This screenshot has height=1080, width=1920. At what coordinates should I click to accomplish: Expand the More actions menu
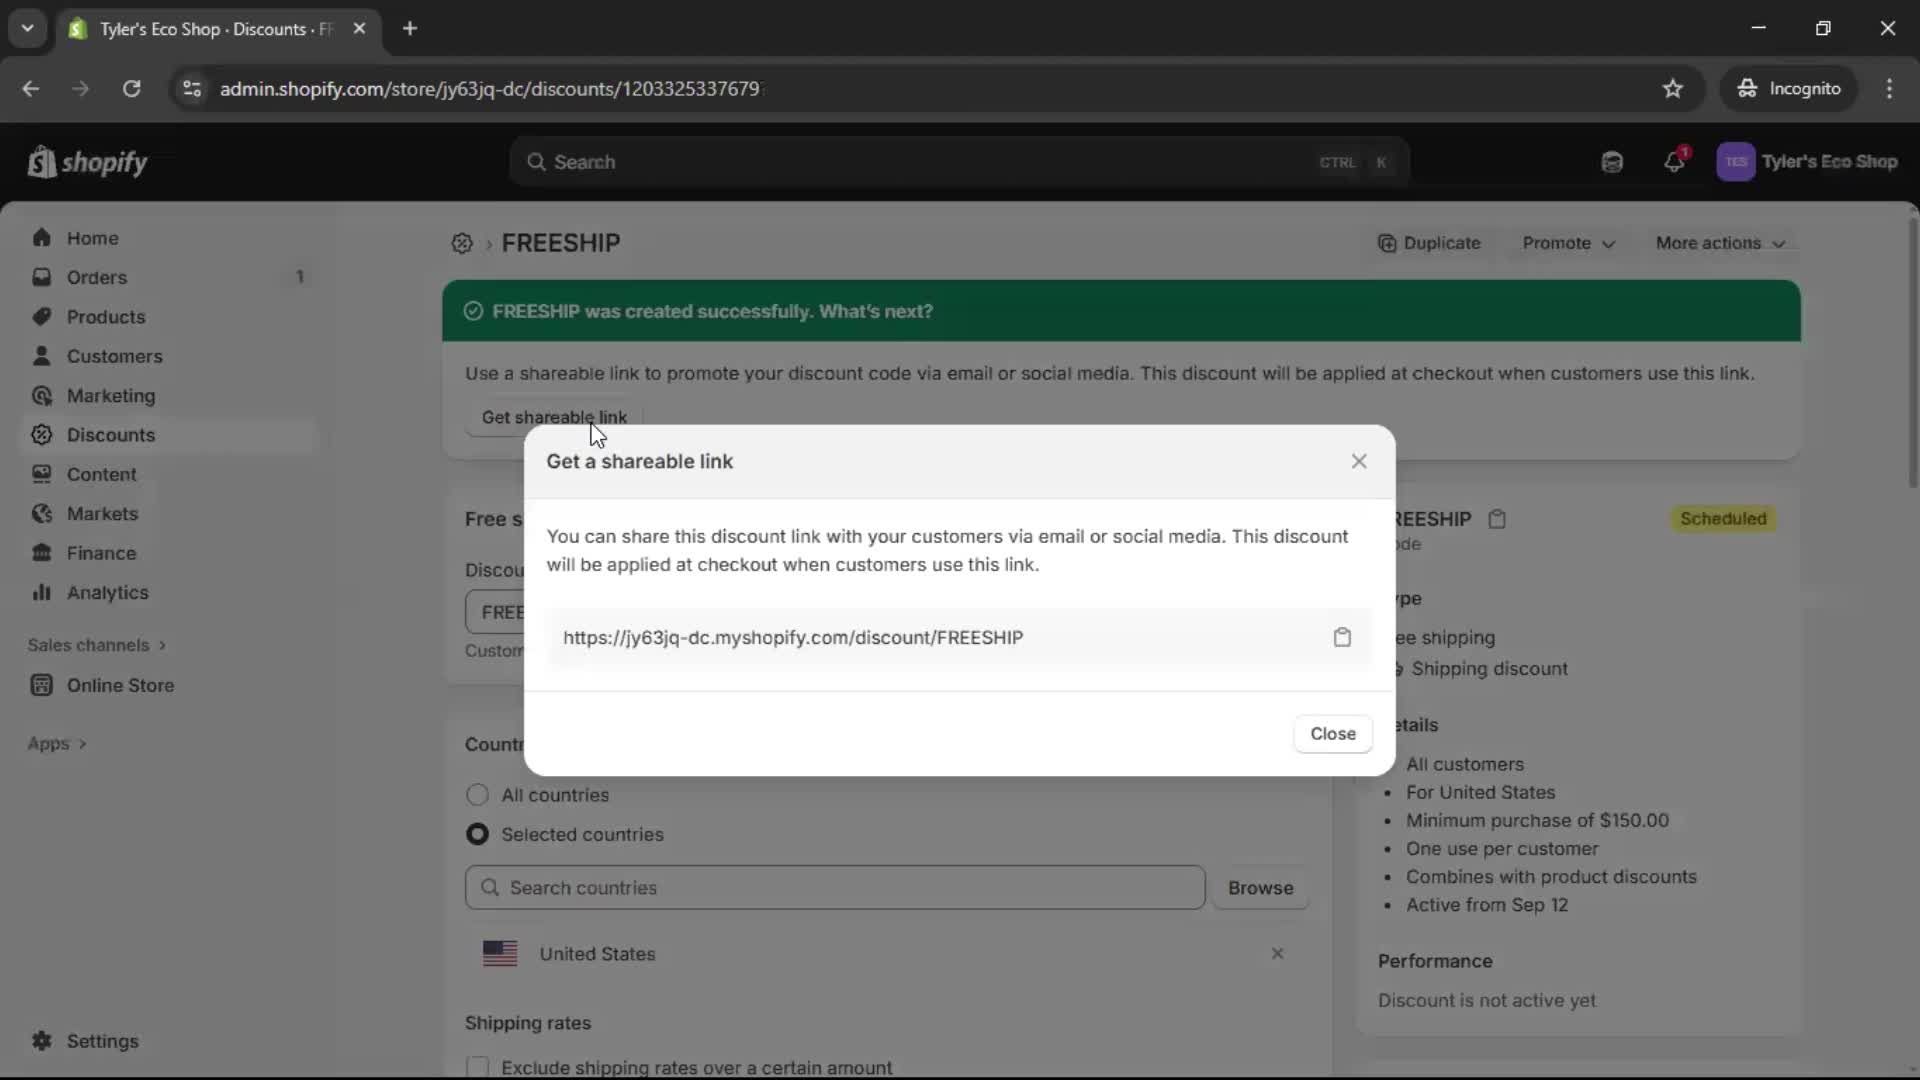[x=1721, y=243]
